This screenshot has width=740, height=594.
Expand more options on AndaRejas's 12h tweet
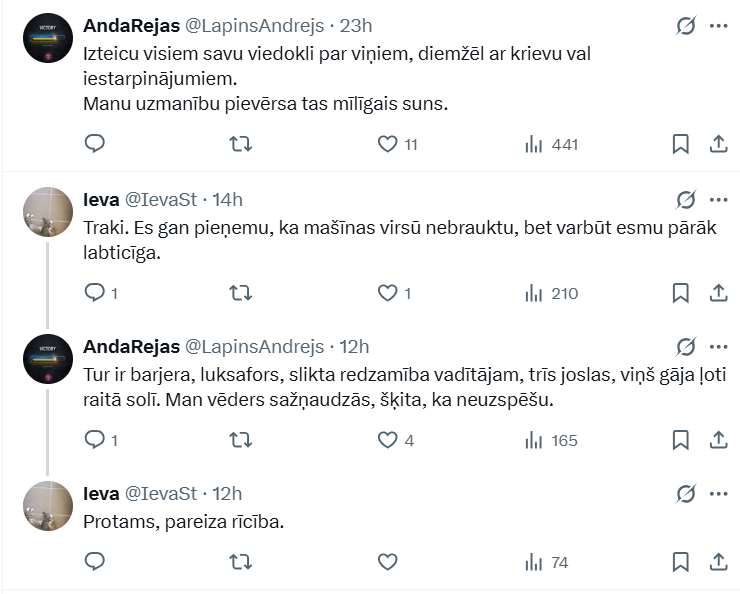718,347
